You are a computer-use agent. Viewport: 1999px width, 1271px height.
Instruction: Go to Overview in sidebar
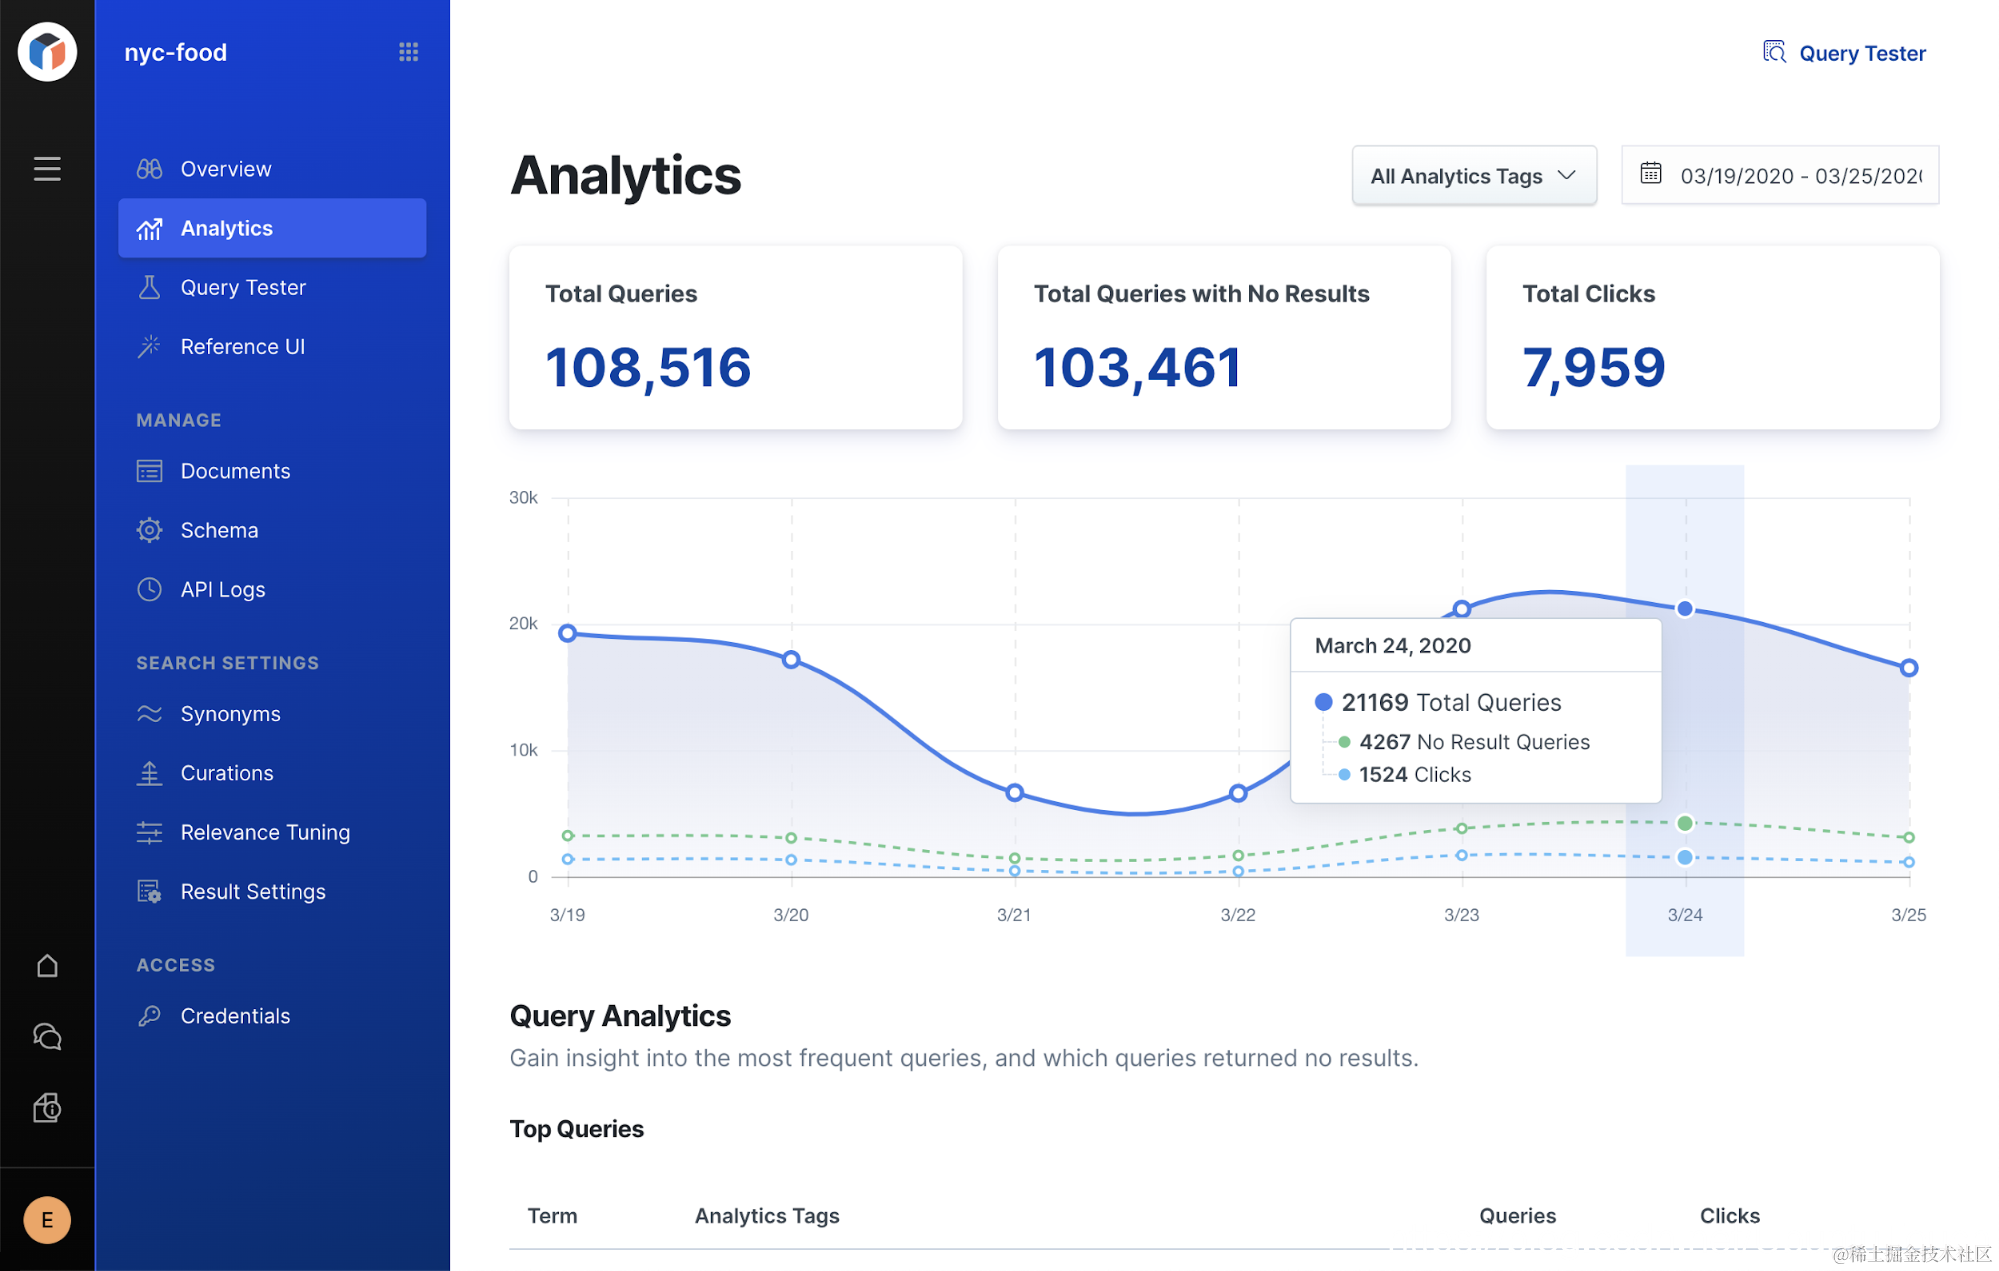tap(226, 169)
